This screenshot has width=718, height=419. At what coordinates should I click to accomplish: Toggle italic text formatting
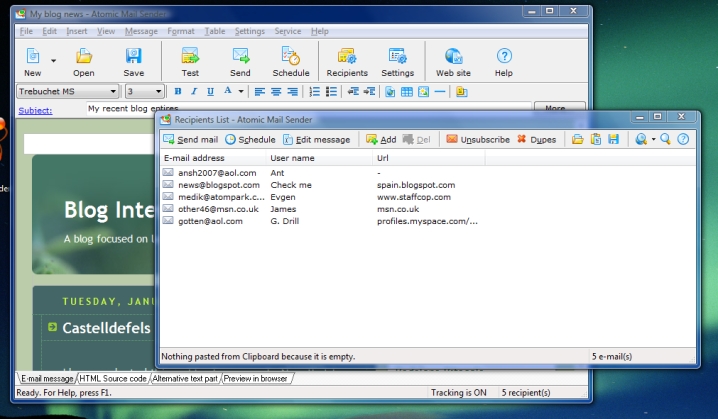tap(194, 92)
